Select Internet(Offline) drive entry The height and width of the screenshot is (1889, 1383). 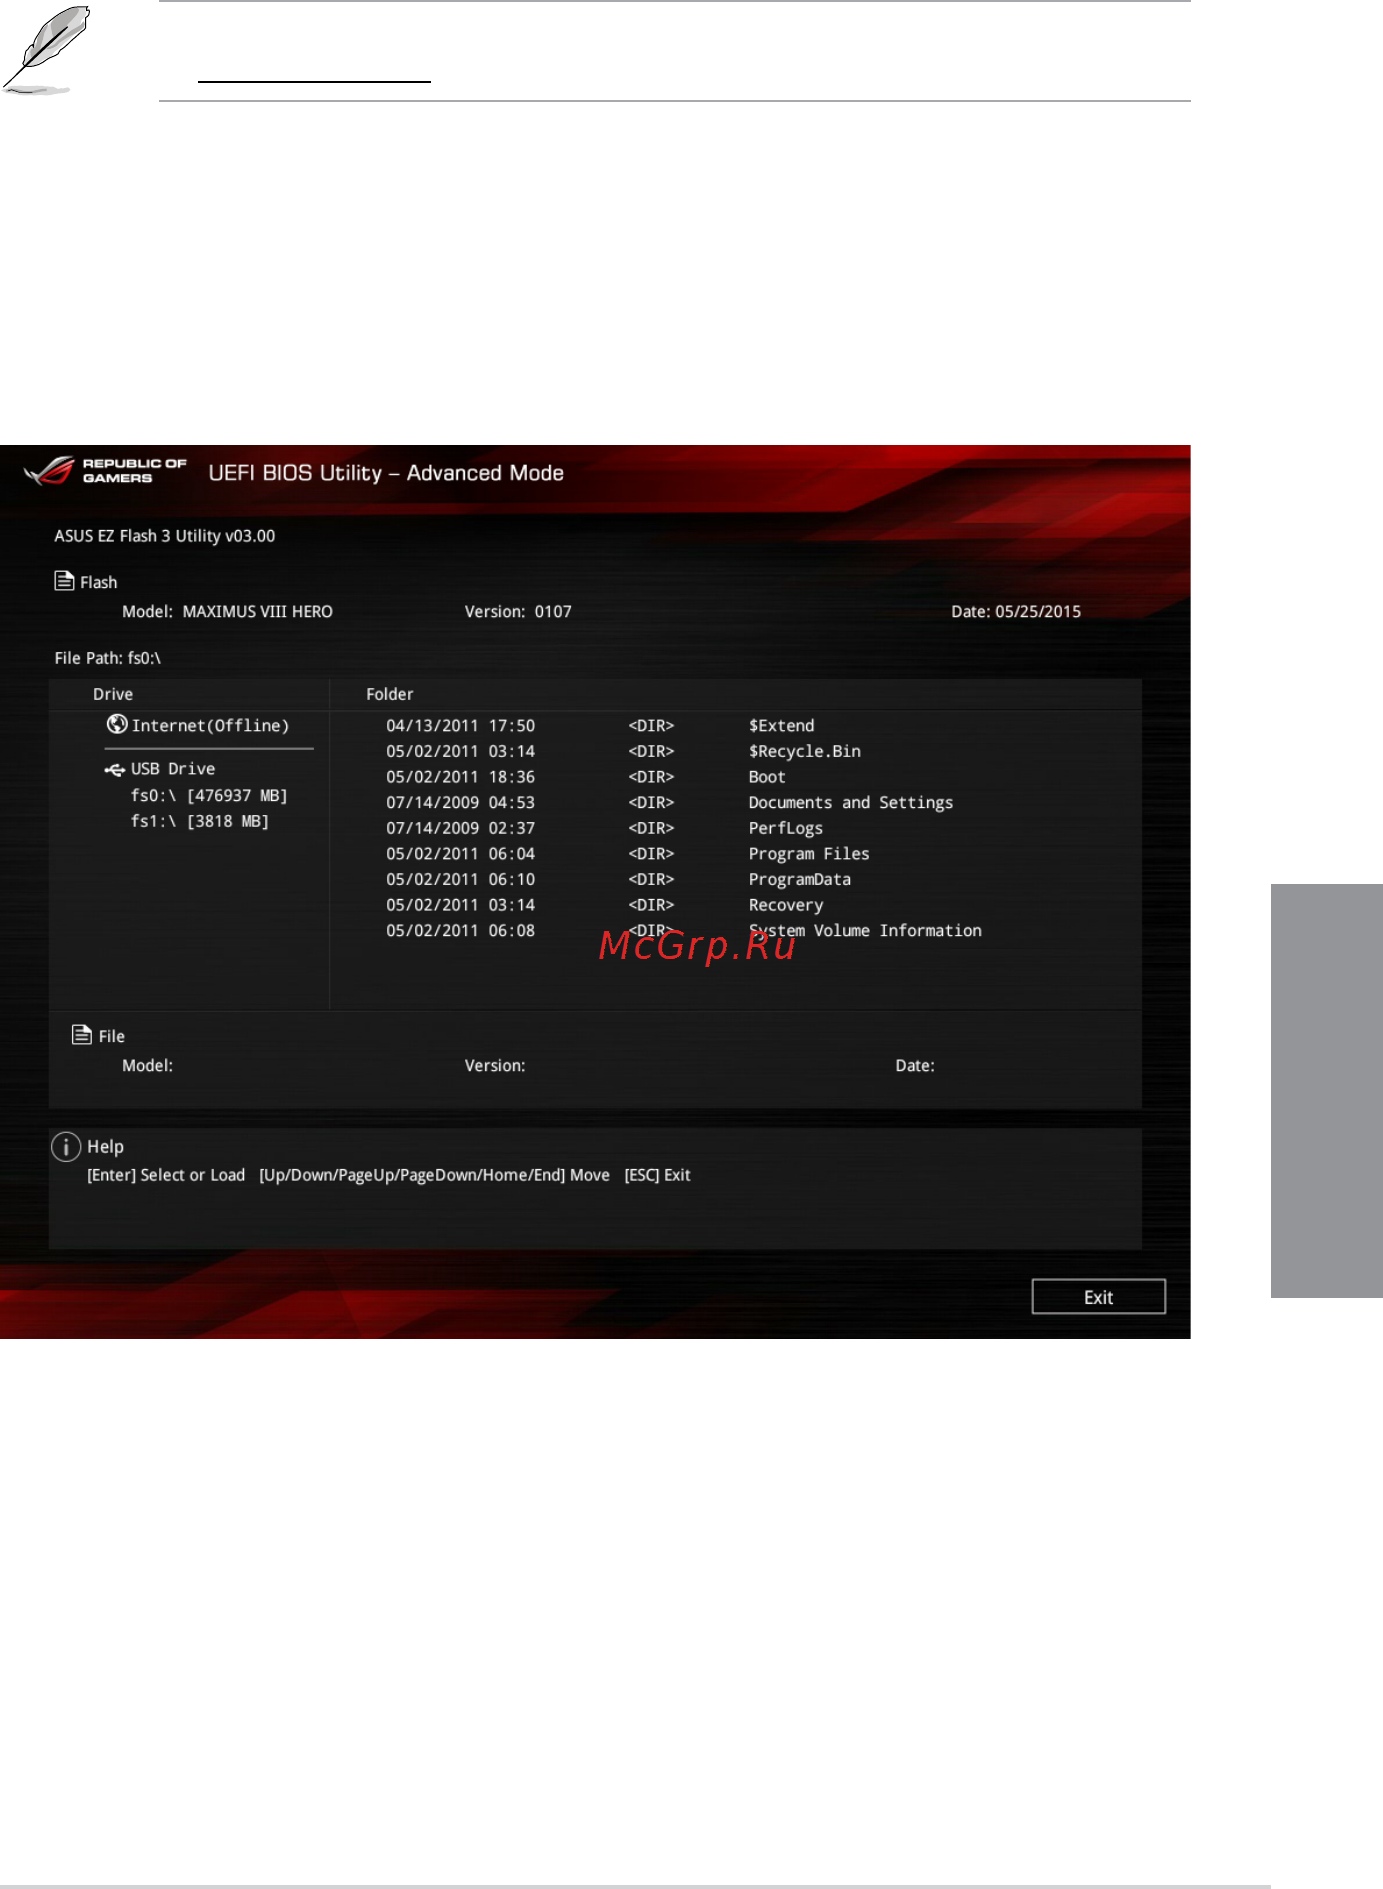coord(210,726)
